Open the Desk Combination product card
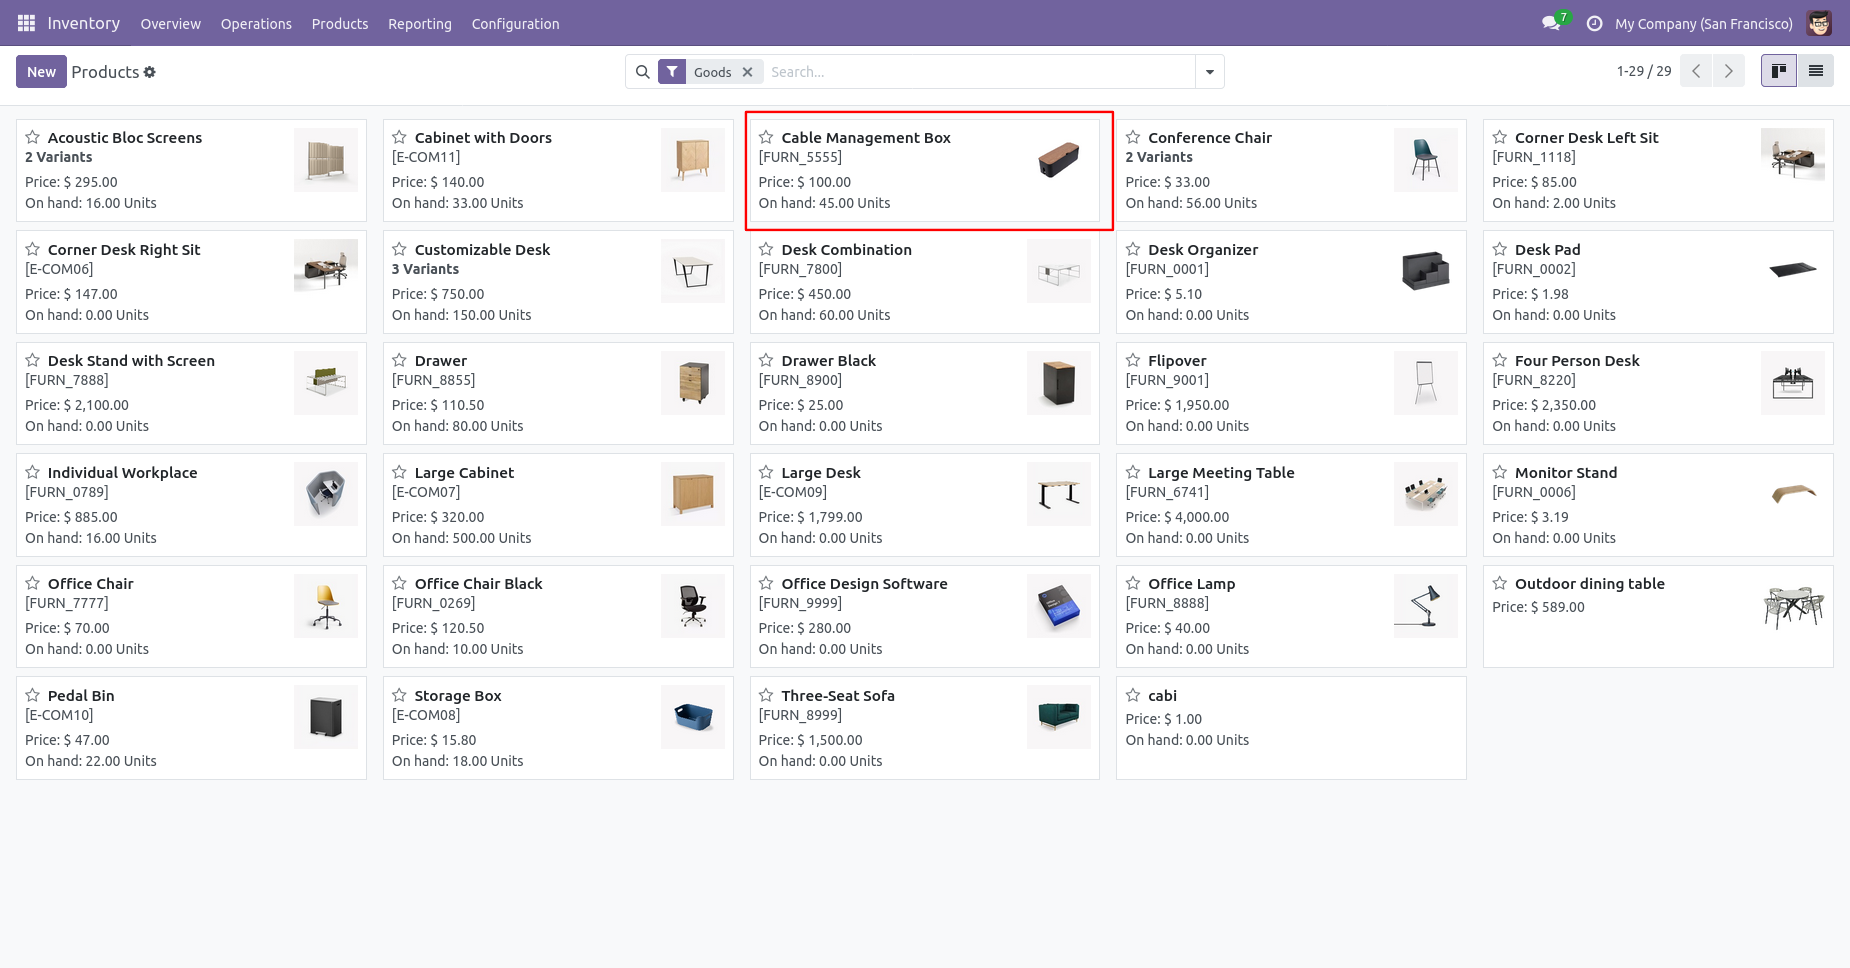1850x968 pixels. pyautogui.click(x=924, y=282)
